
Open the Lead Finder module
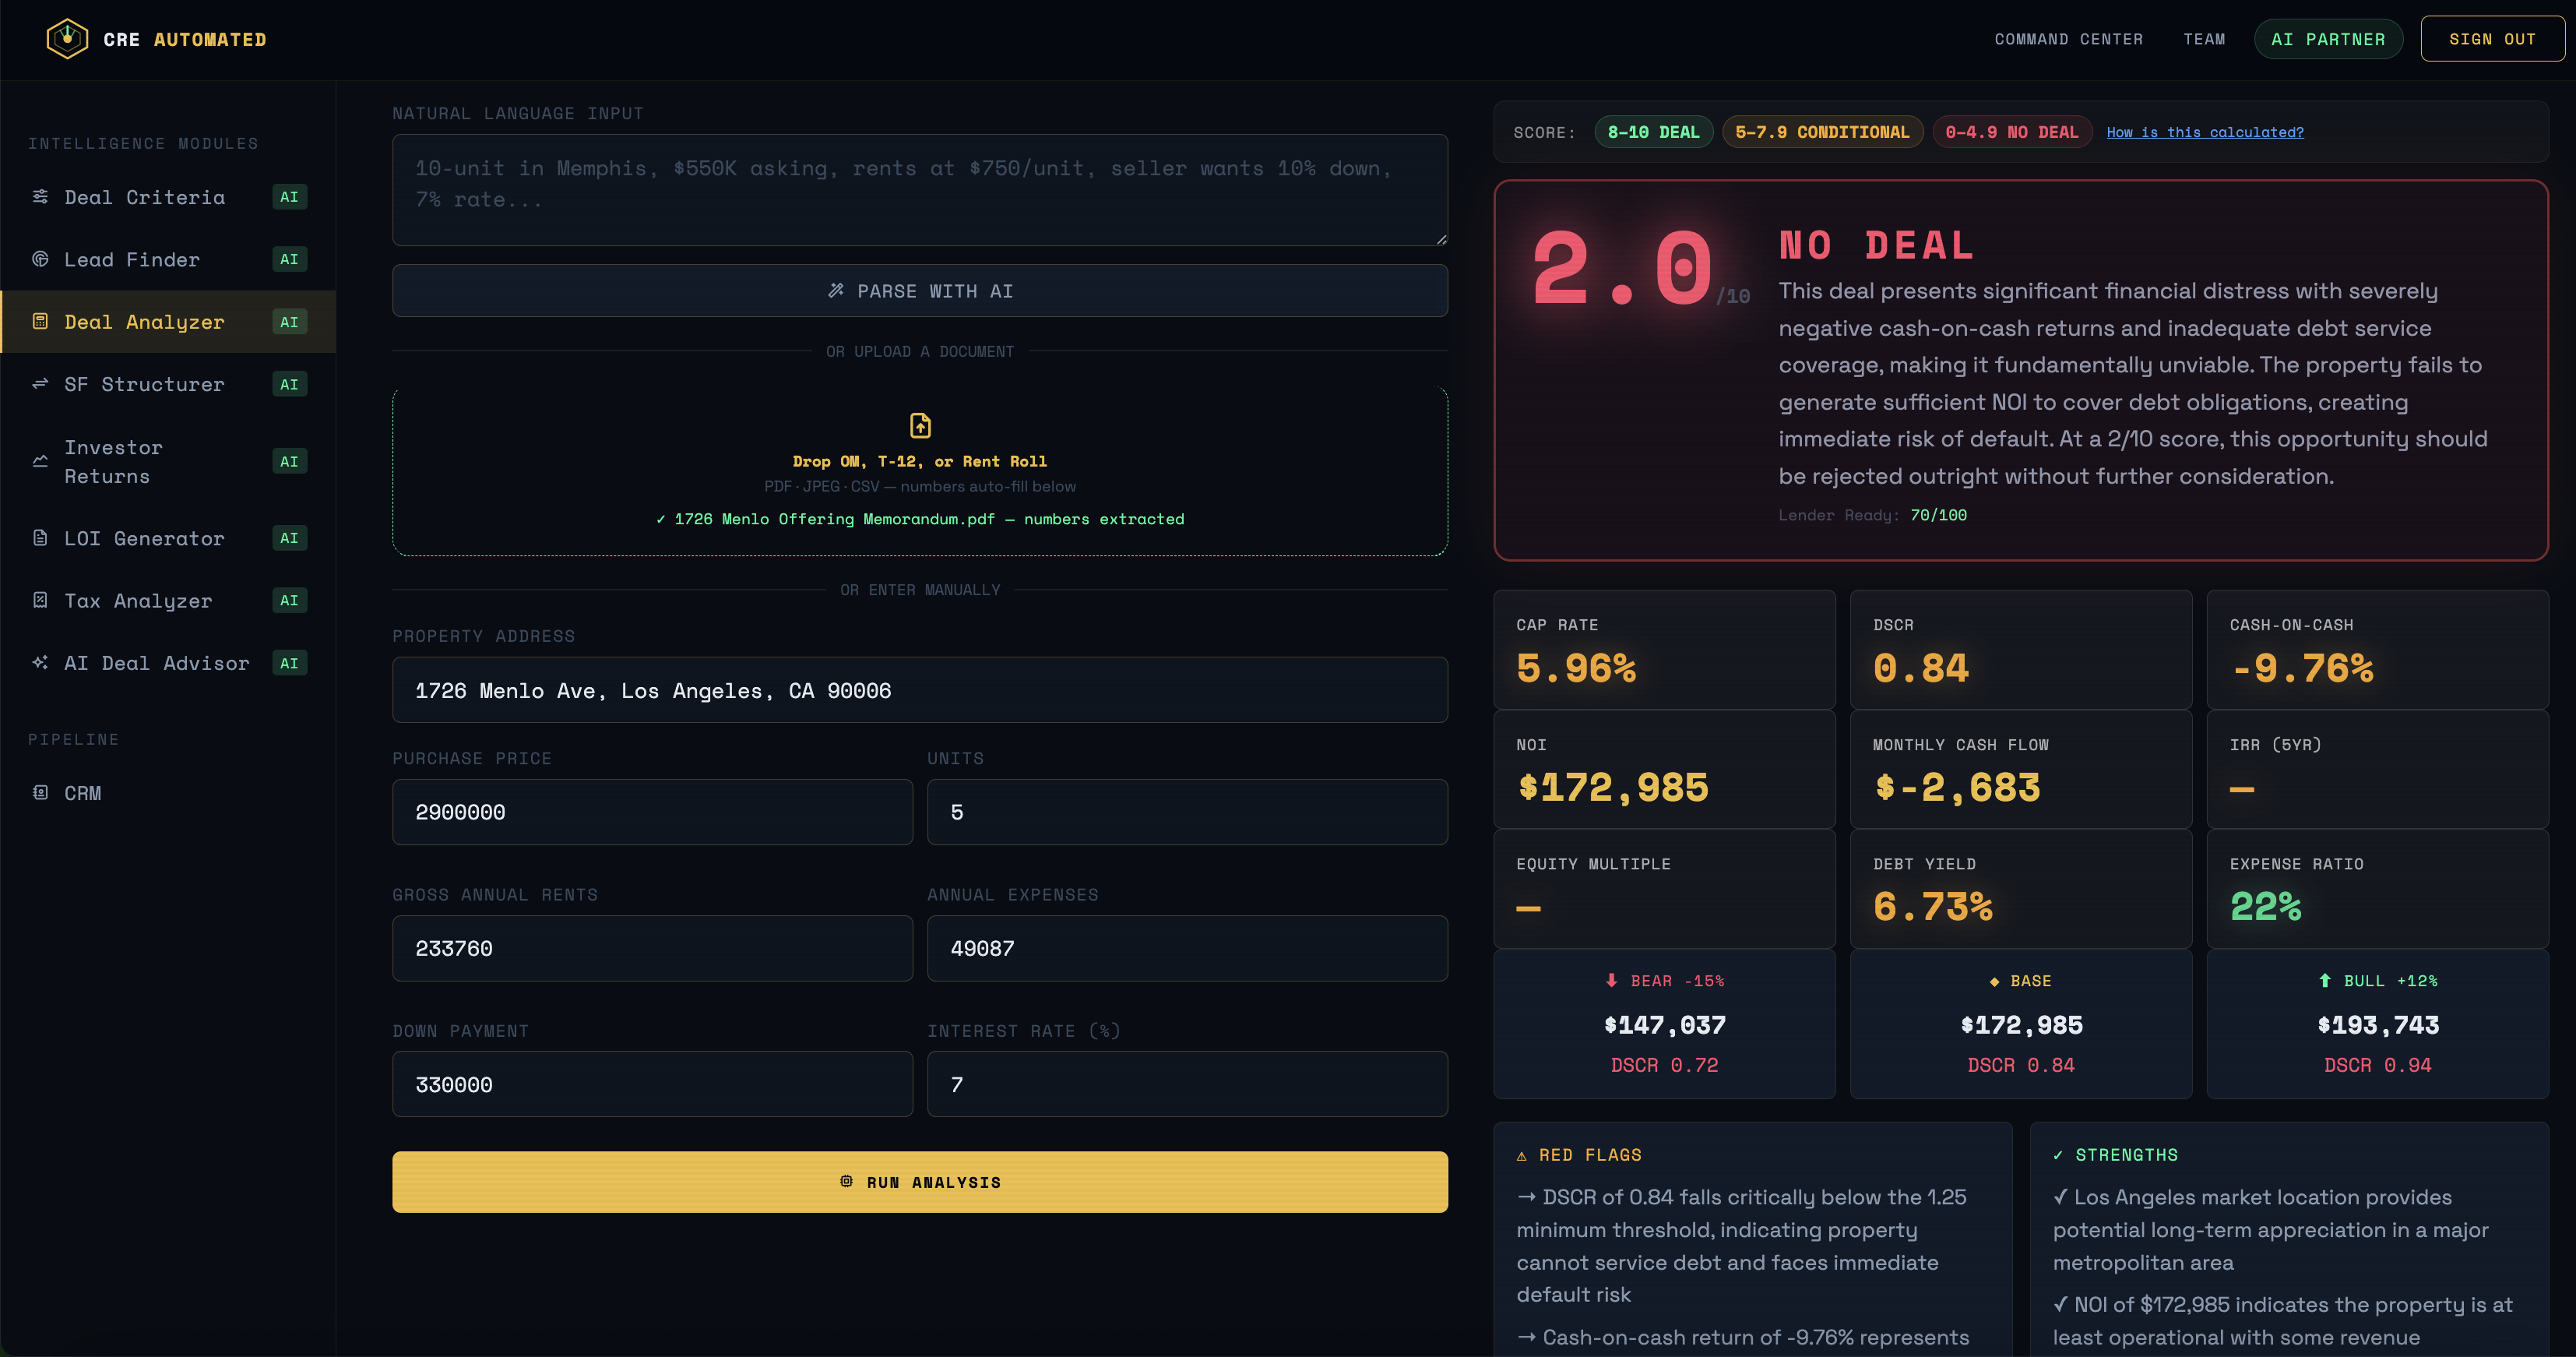coord(168,259)
